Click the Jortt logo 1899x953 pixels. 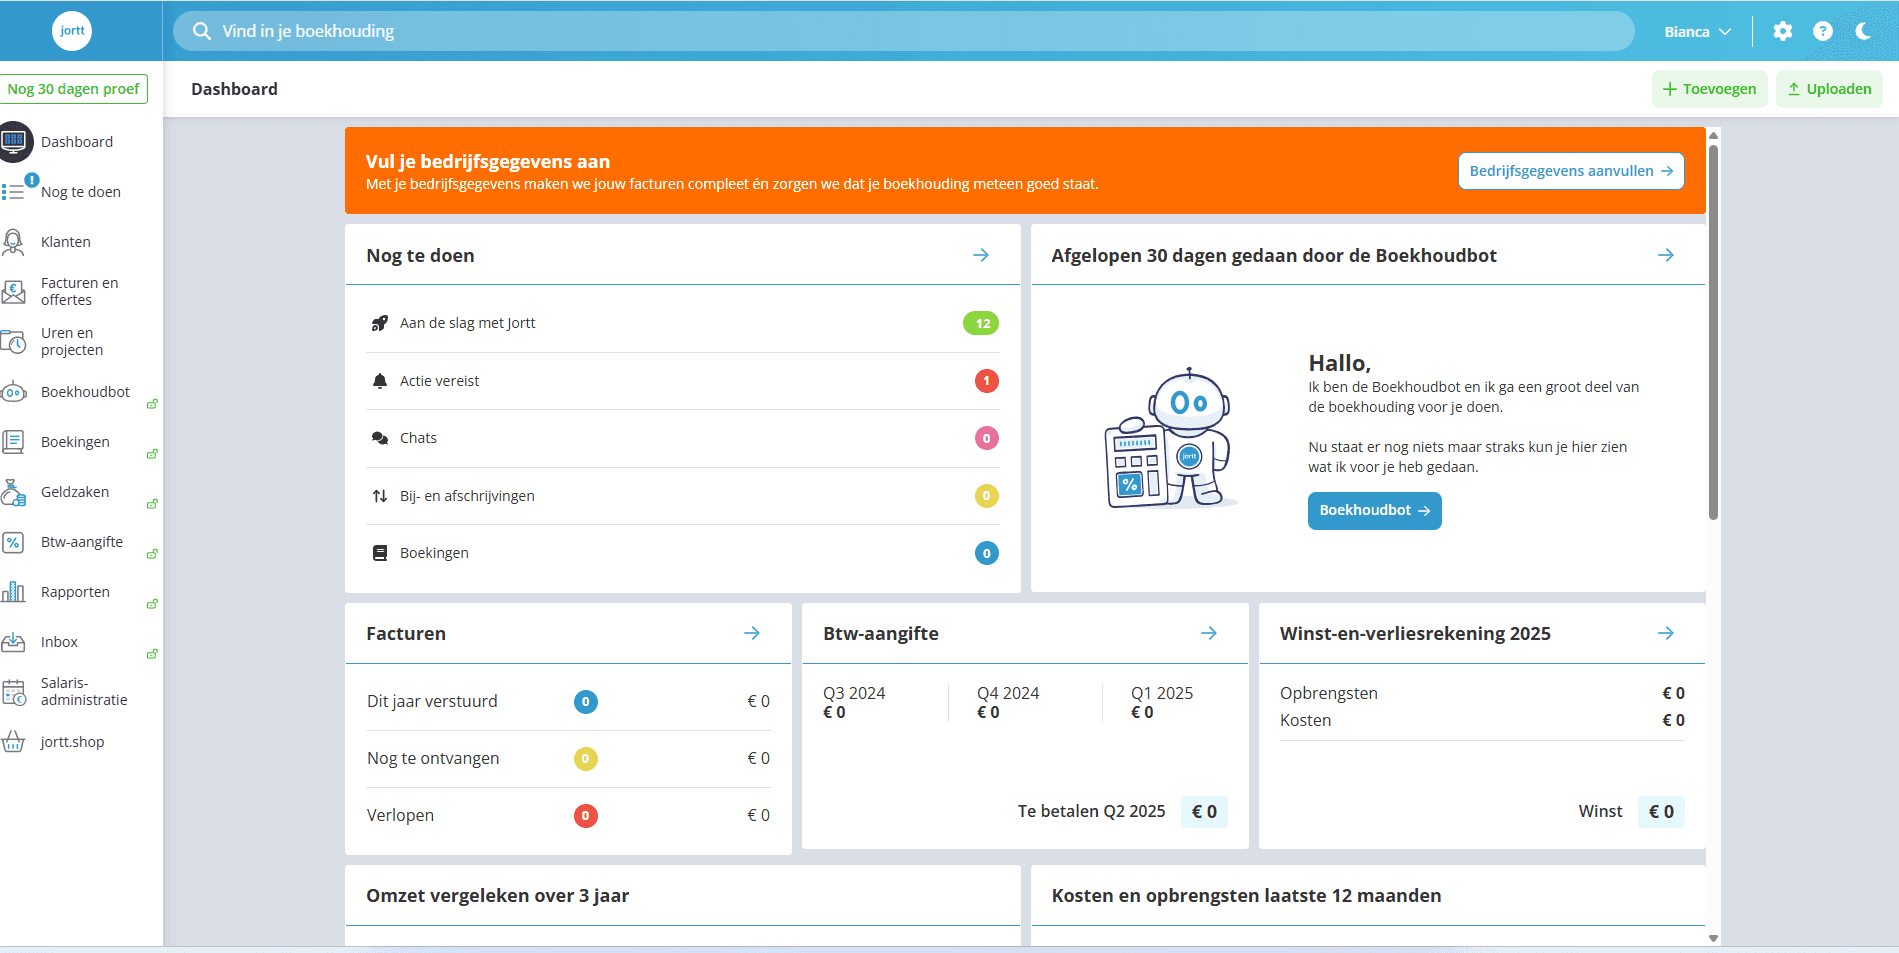pyautogui.click(x=72, y=31)
